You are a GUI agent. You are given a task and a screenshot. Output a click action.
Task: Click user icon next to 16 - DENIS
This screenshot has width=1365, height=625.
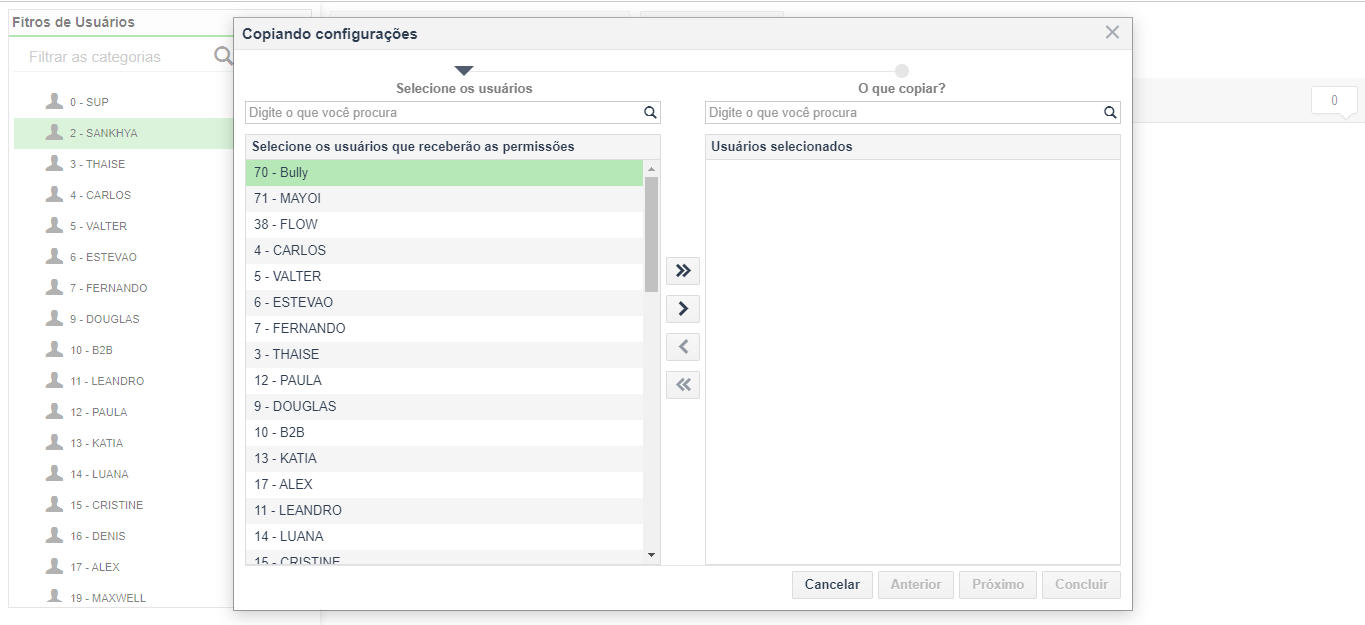(55, 535)
